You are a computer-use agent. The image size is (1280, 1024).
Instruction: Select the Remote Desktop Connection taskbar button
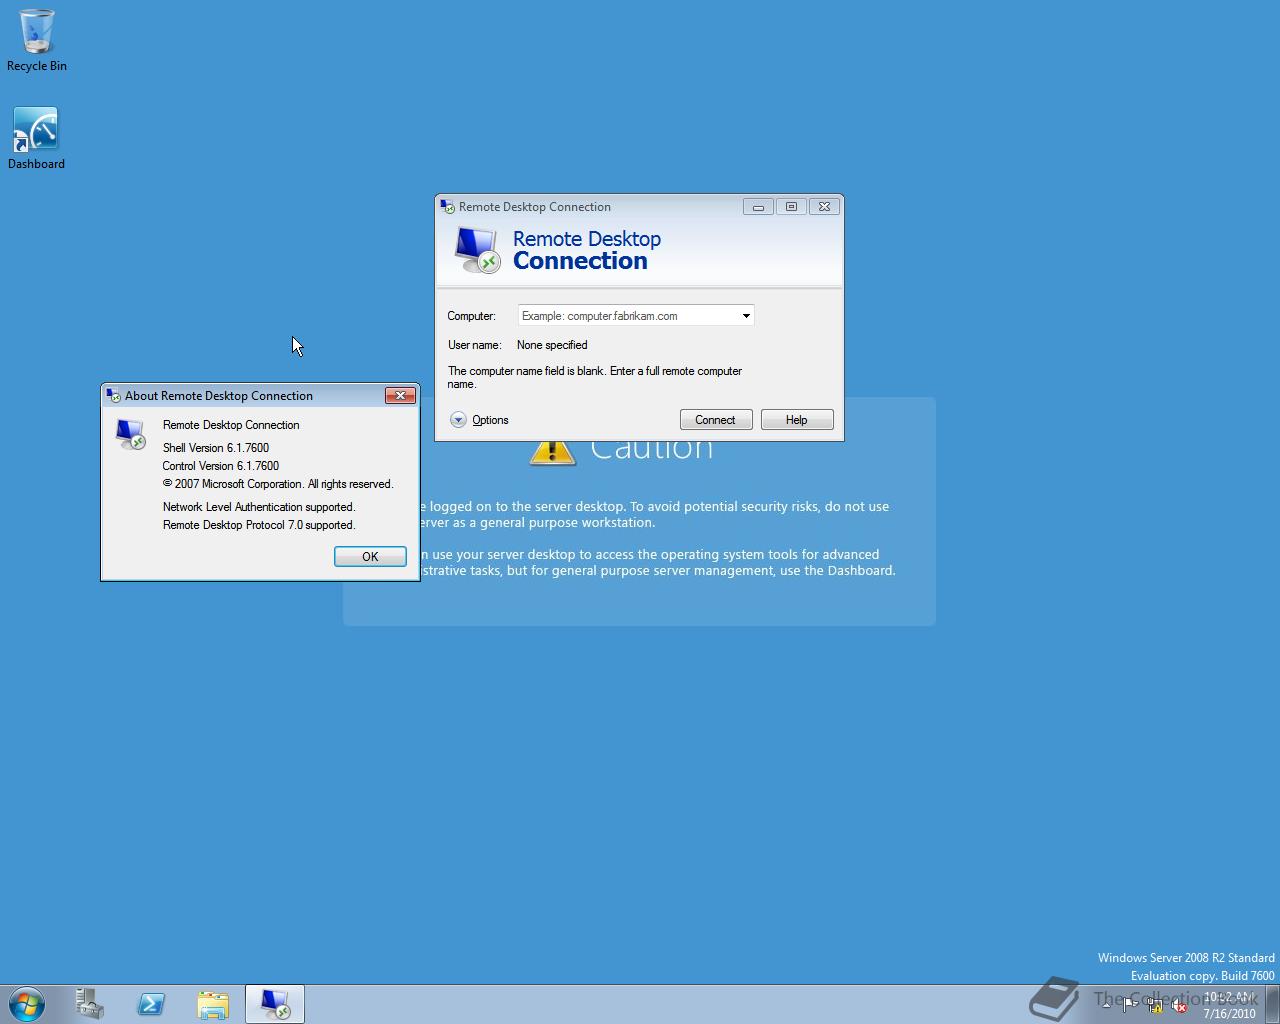pyautogui.click(x=275, y=1004)
